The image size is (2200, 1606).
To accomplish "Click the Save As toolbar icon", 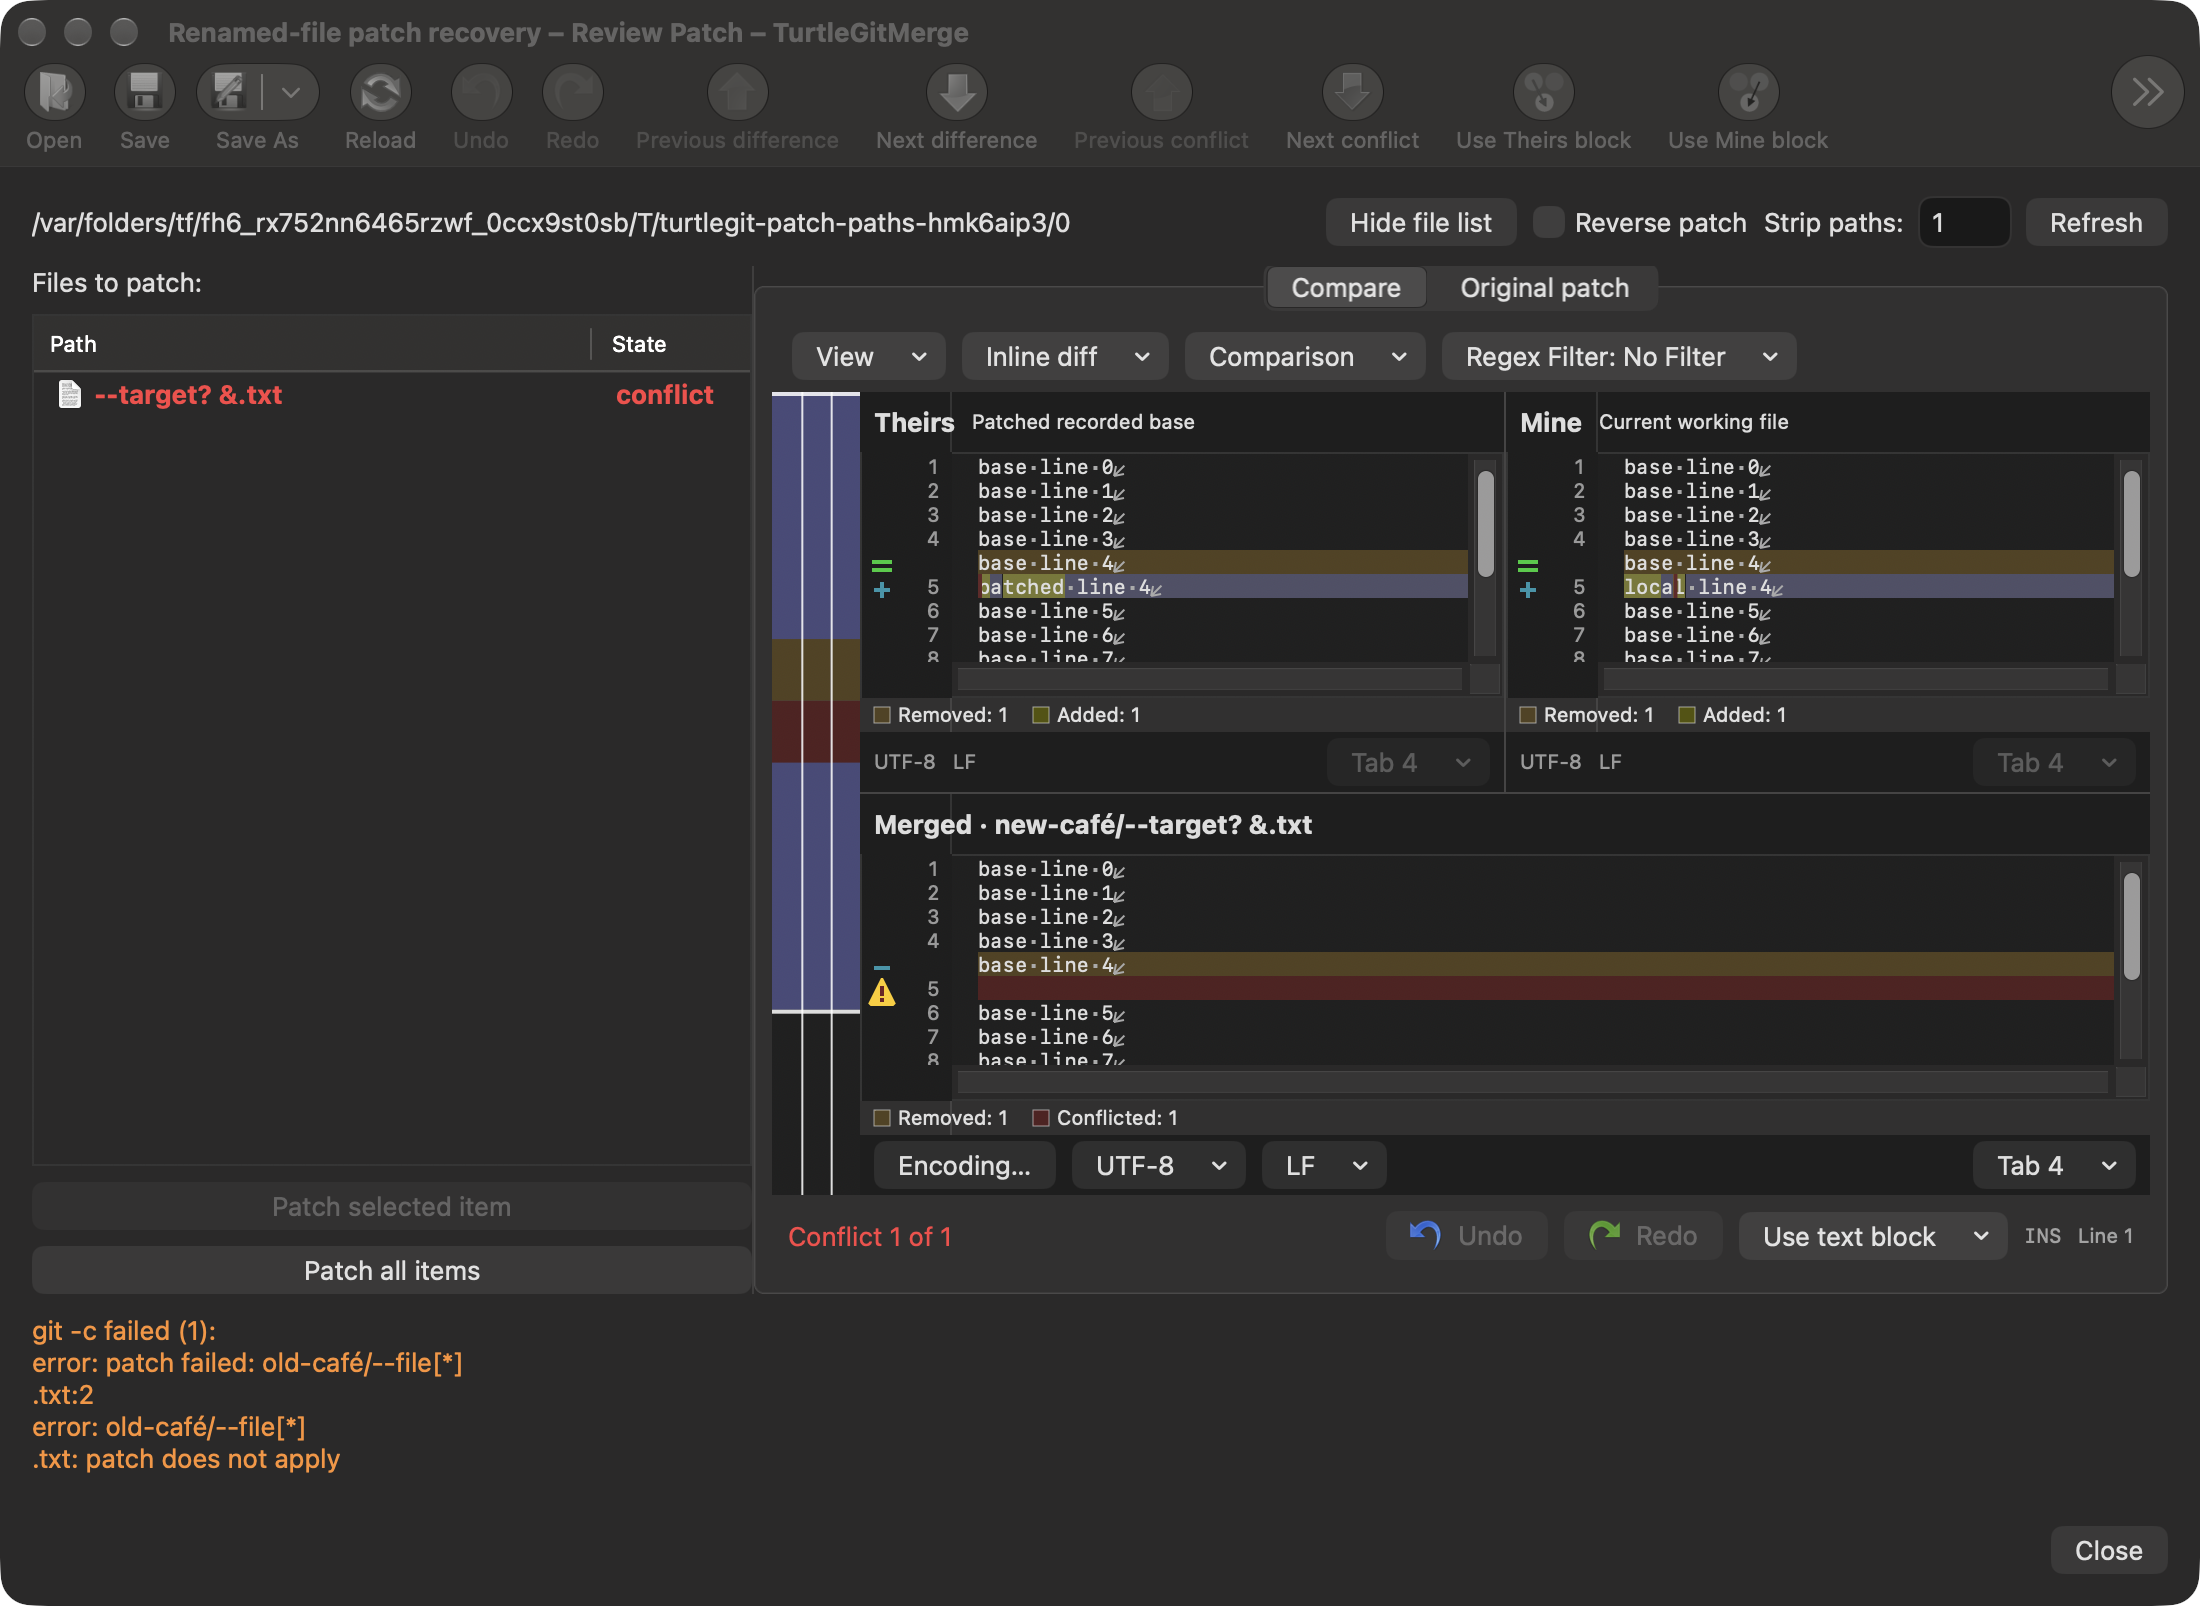I will click(x=230, y=93).
